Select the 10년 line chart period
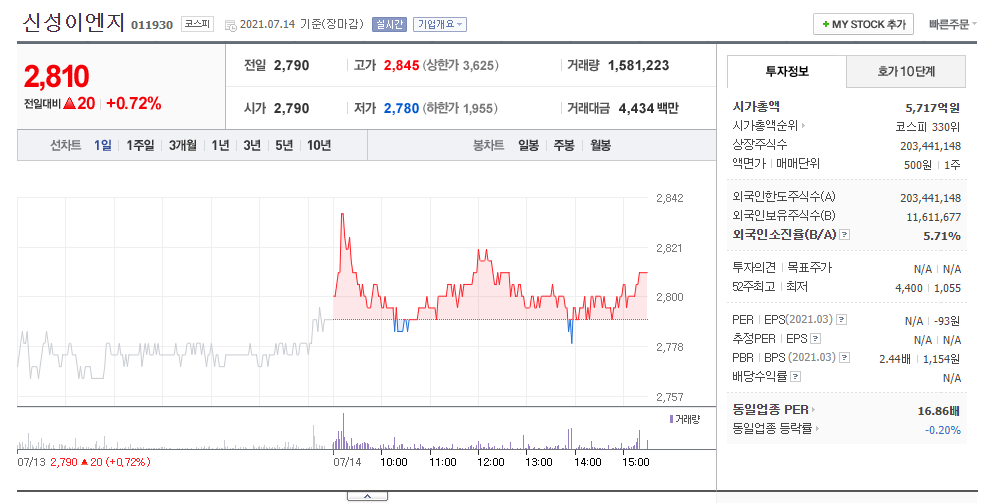983x503 pixels. tap(319, 146)
